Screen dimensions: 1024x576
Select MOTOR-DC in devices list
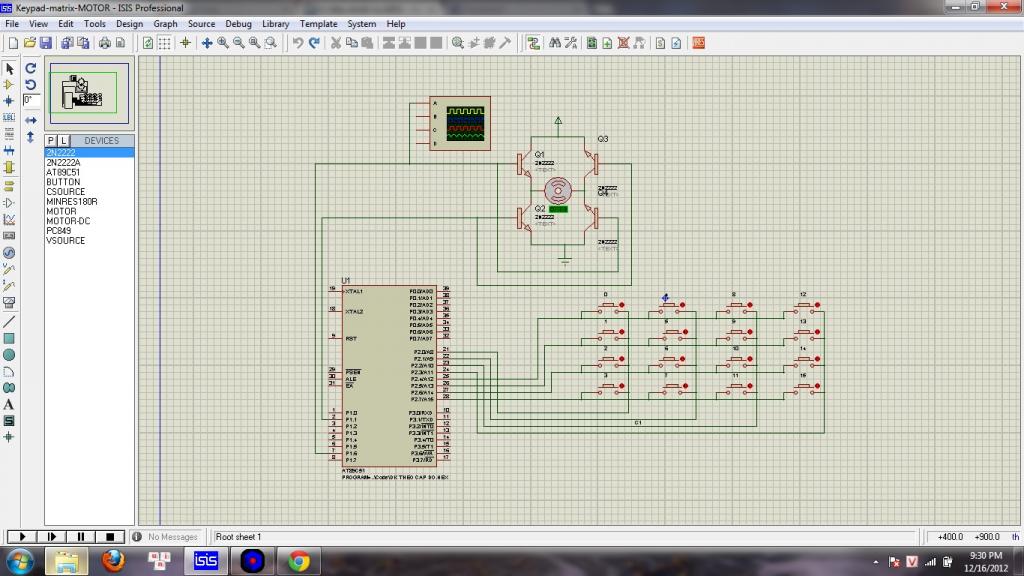66,221
